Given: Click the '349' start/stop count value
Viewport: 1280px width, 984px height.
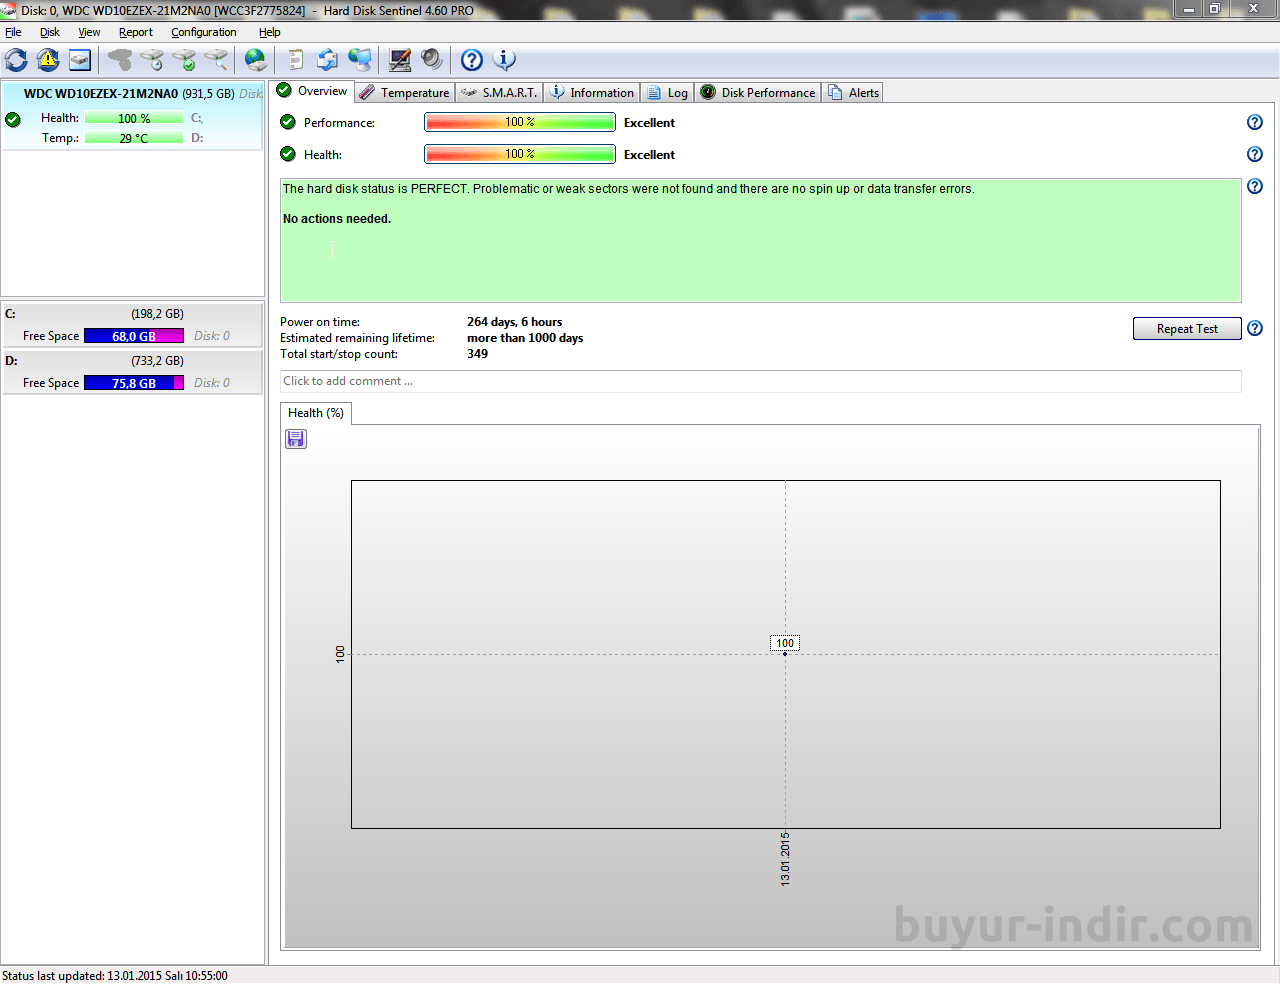Looking at the screenshot, I should coord(477,354).
